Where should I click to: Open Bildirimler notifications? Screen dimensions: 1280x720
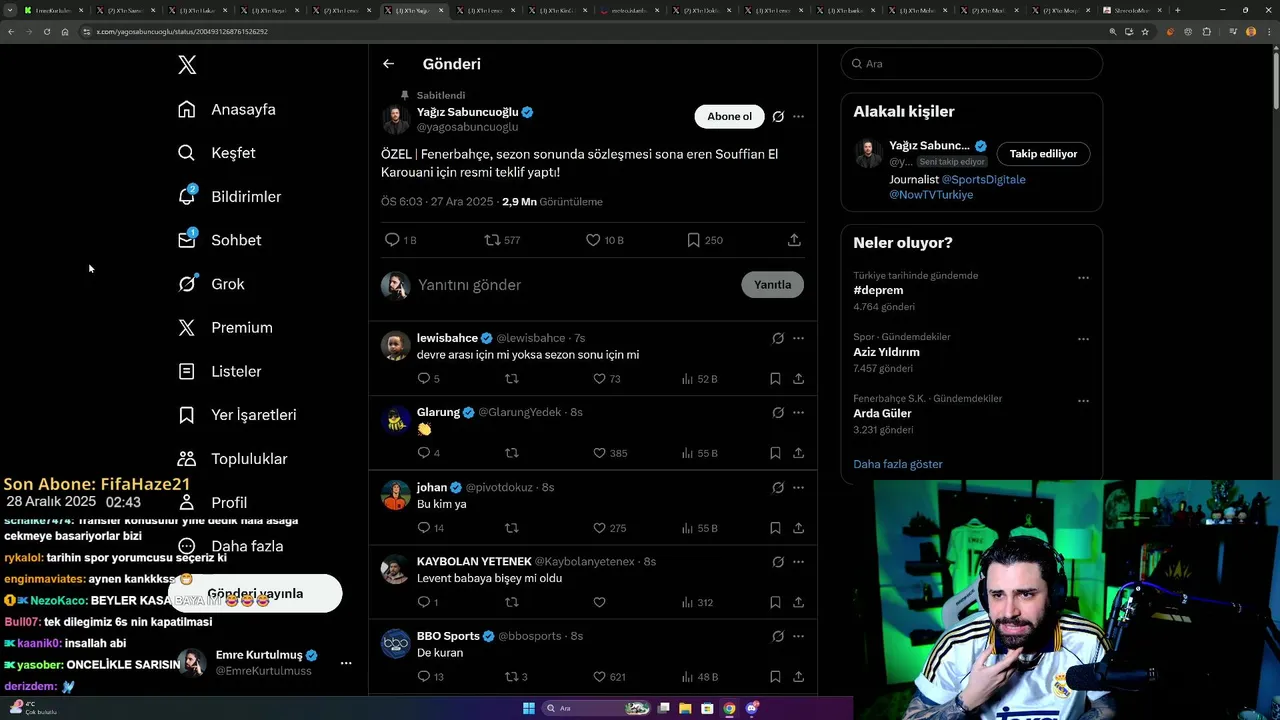(x=229, y=196)
